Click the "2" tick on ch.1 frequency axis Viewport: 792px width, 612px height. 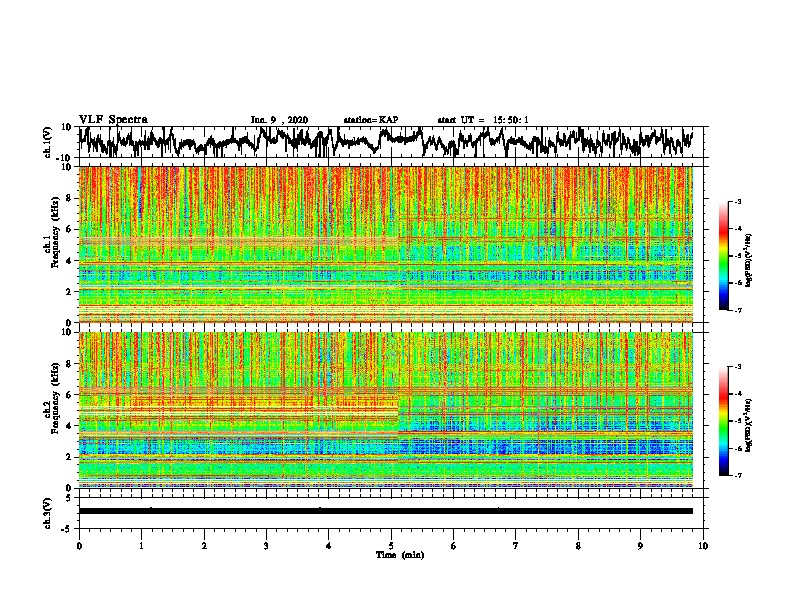[x=70, y=291]
